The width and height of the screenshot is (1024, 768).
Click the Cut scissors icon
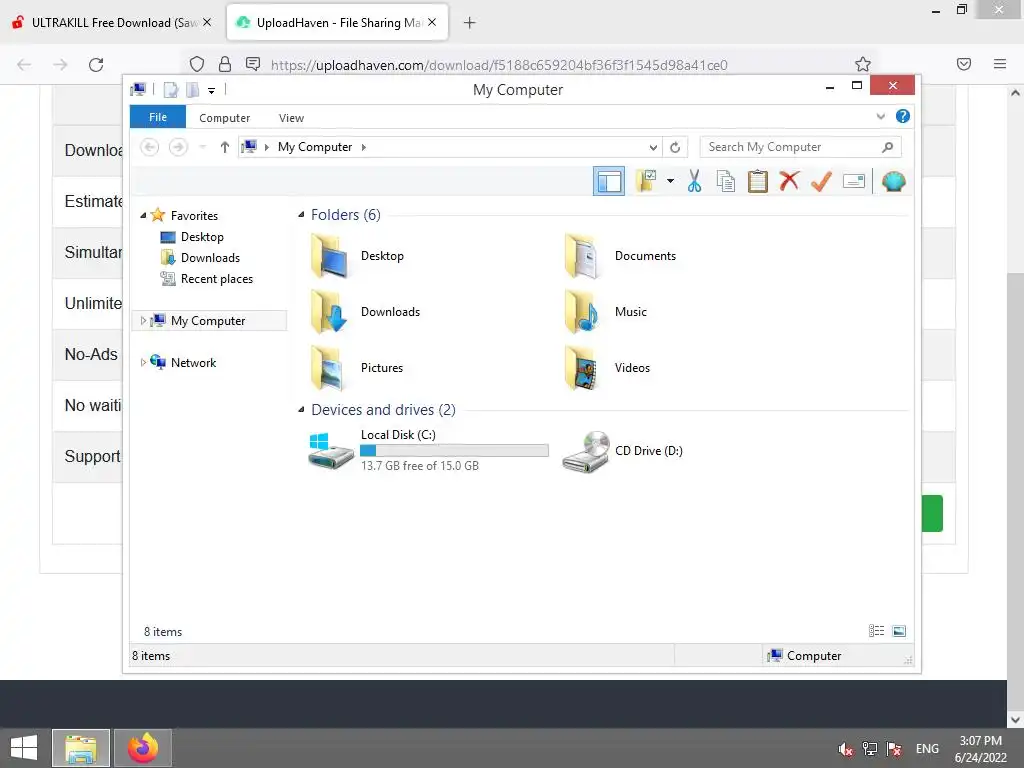[694, 181]
